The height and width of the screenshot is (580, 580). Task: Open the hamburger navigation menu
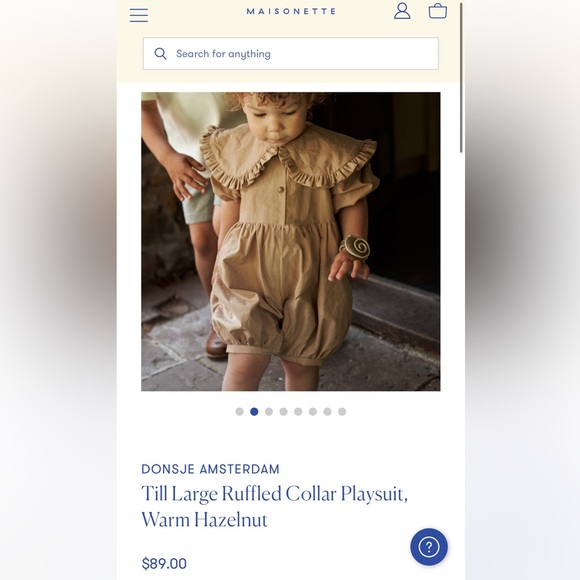pyautogui.click(x=139, y=15)
